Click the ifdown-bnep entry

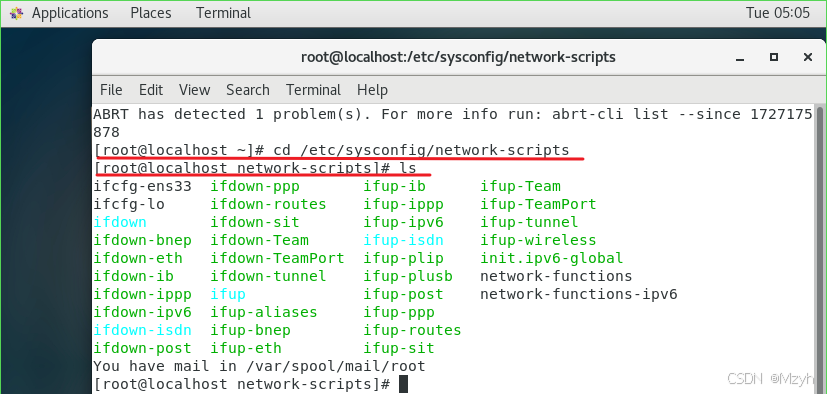click(142, 240)
